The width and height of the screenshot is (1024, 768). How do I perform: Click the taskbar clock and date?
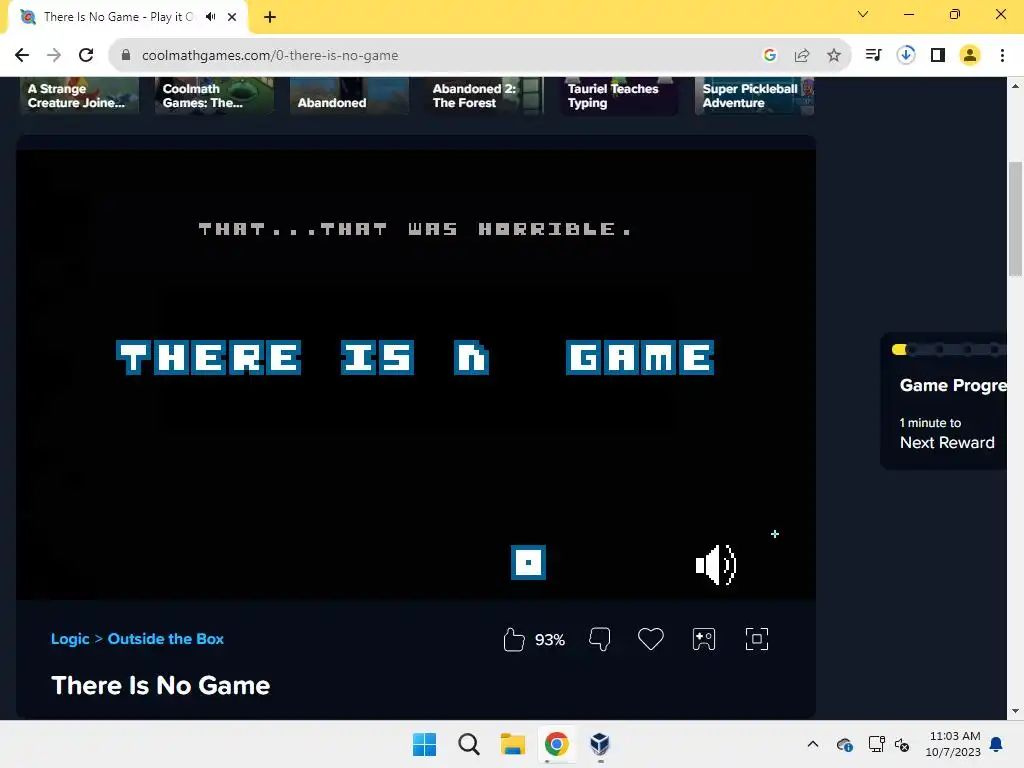[x=953, y=744]
